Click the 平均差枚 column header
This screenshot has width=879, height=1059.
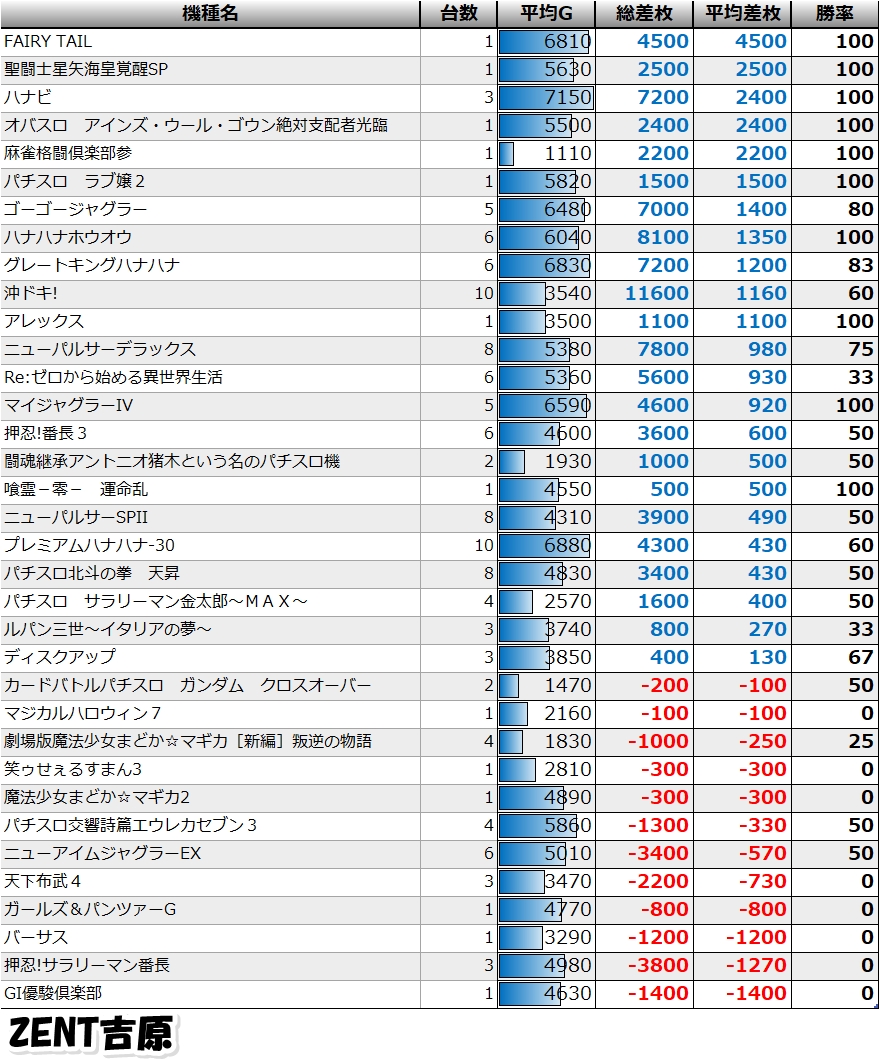[743, 14]
